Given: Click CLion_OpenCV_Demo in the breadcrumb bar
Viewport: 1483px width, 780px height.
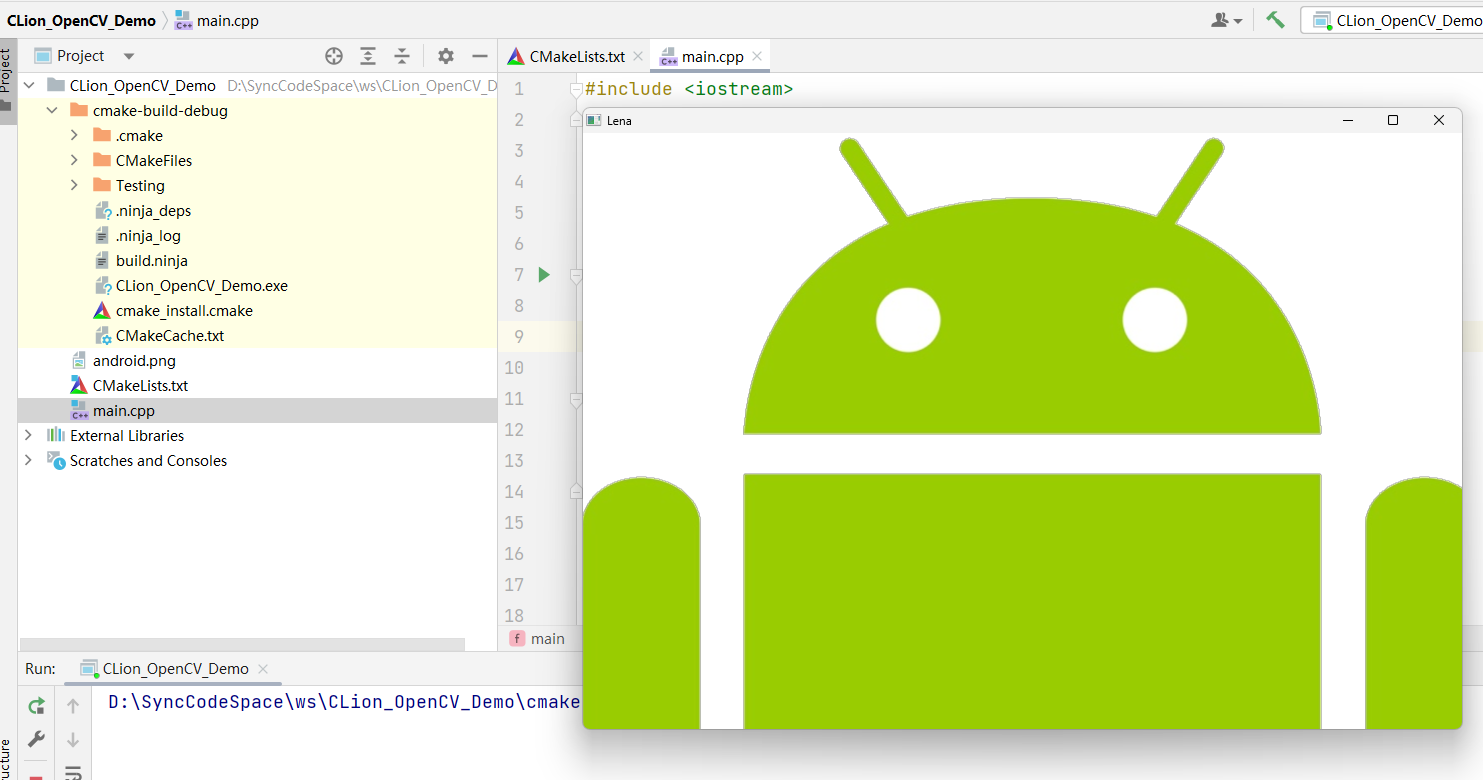Looking at the screenshot, I should pyautogui.click(x=81, y=20).
